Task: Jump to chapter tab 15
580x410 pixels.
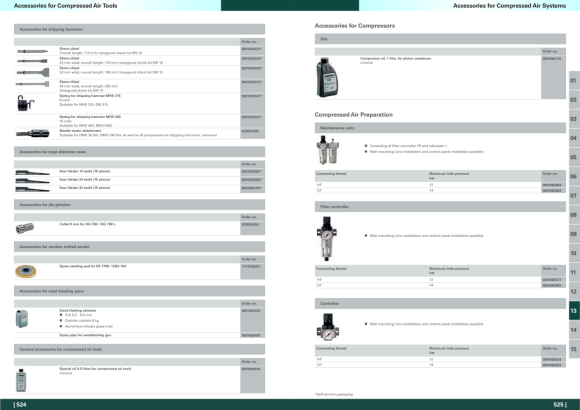Action: point(574,349)
